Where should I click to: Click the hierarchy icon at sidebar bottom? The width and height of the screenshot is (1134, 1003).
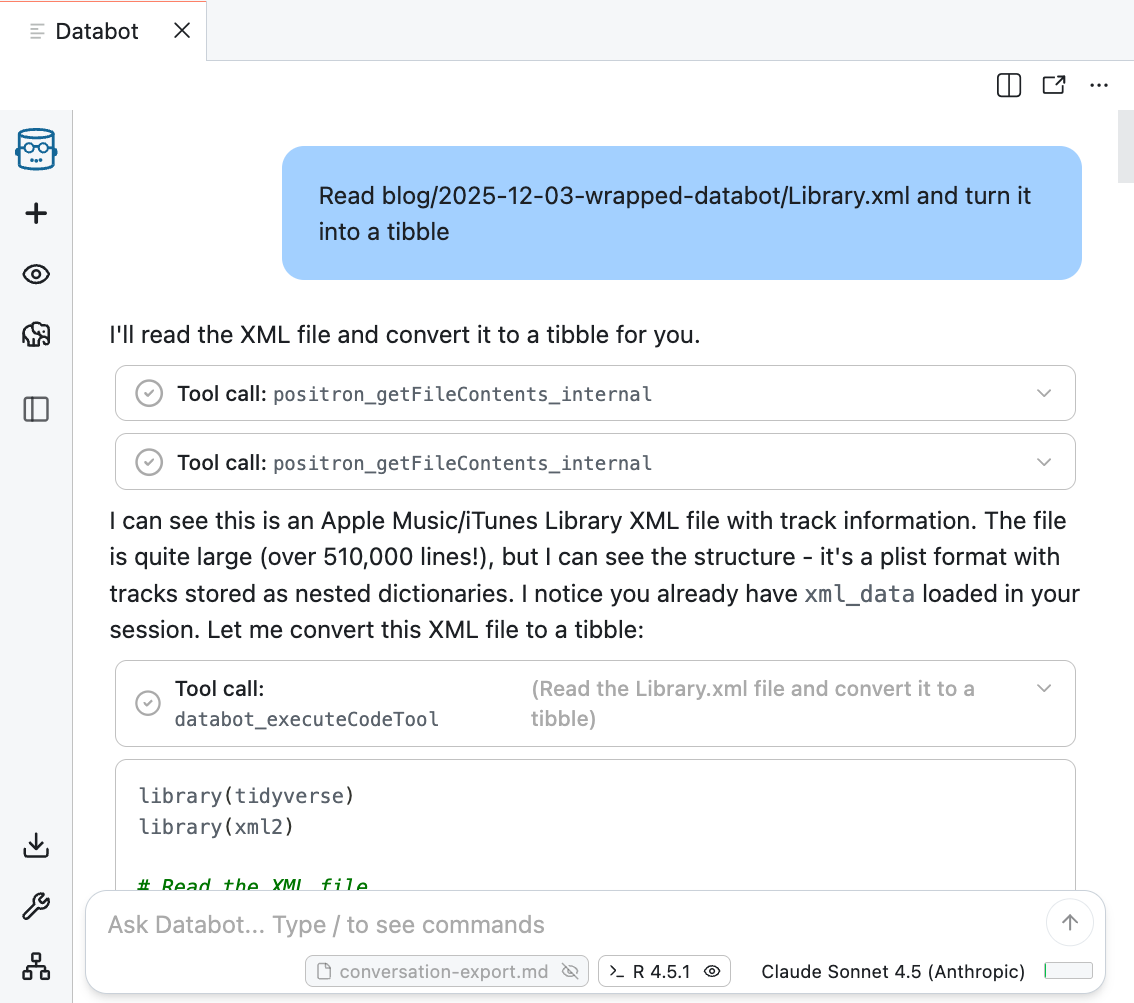click(x=36, y=967)
